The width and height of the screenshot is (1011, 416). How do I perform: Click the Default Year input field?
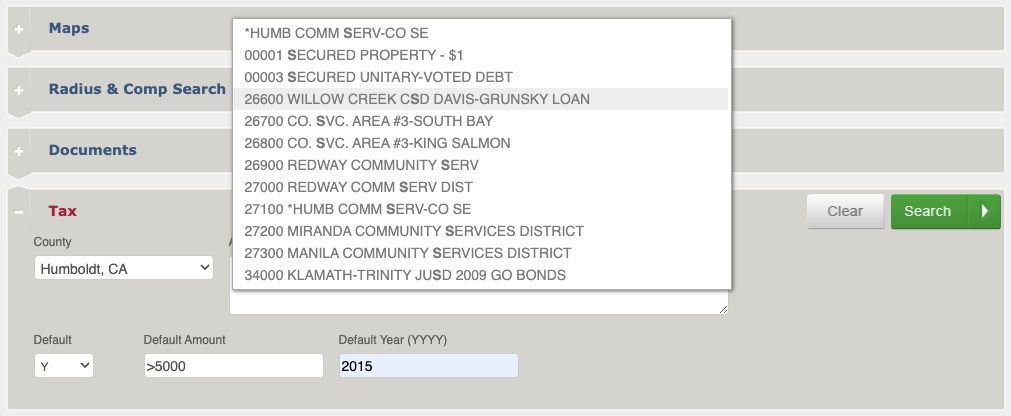click(x=429, y=366)
